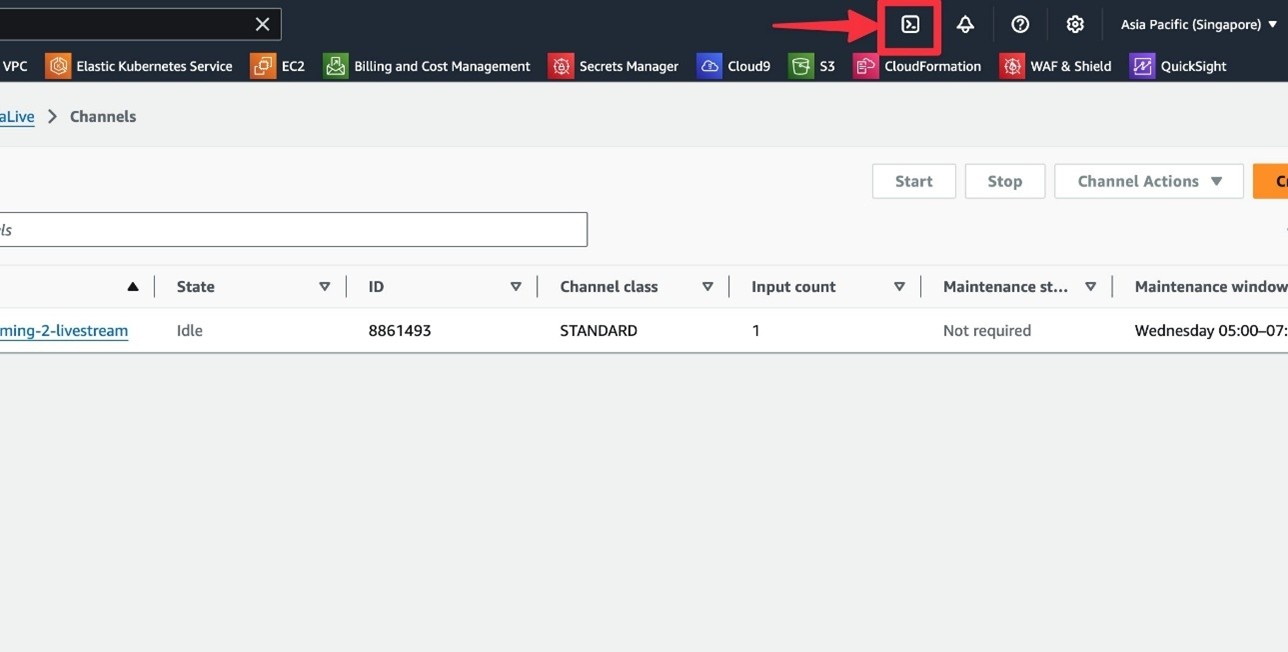Open the S3 service shortcut
Viewport: 1288px width, 652px height.
click(x=812, y=67)
